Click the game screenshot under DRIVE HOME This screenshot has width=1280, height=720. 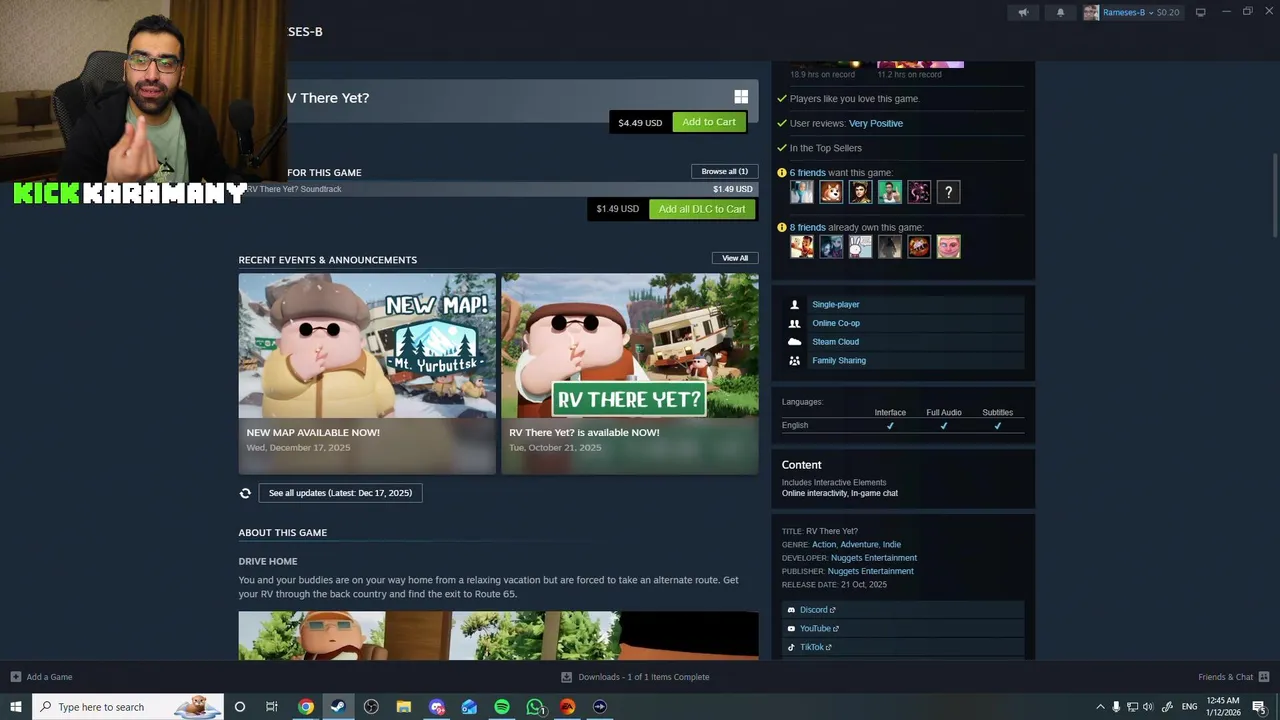[498, 636]
